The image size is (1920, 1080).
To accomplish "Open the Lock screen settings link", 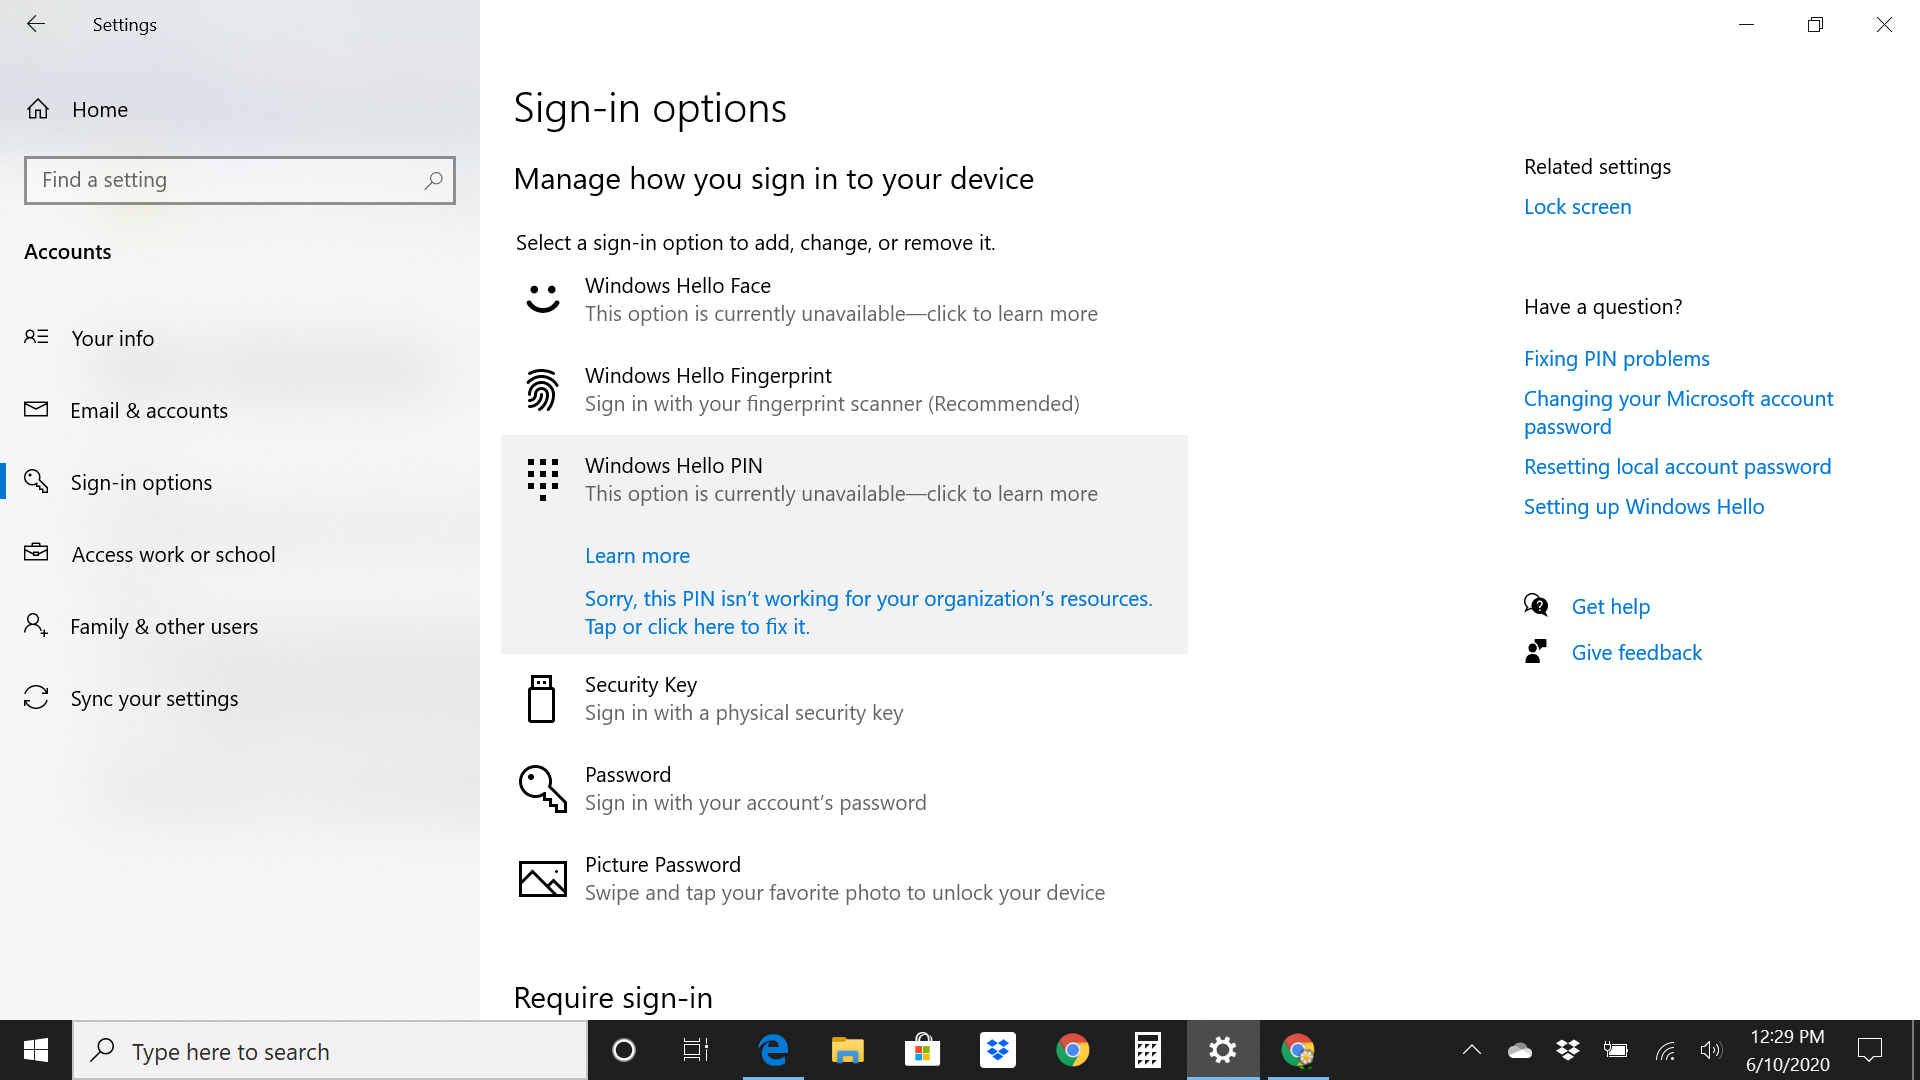I will 1577,207.
